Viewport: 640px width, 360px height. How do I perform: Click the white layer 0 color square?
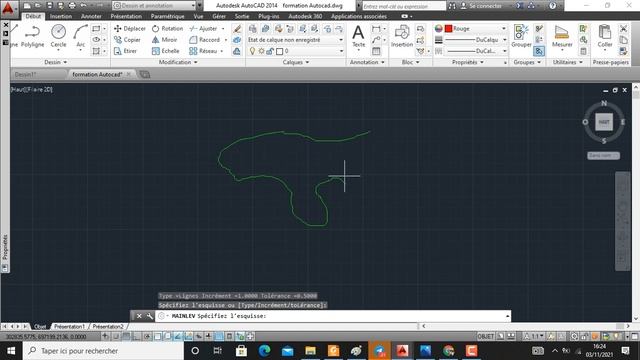click(x=280, y=51)
